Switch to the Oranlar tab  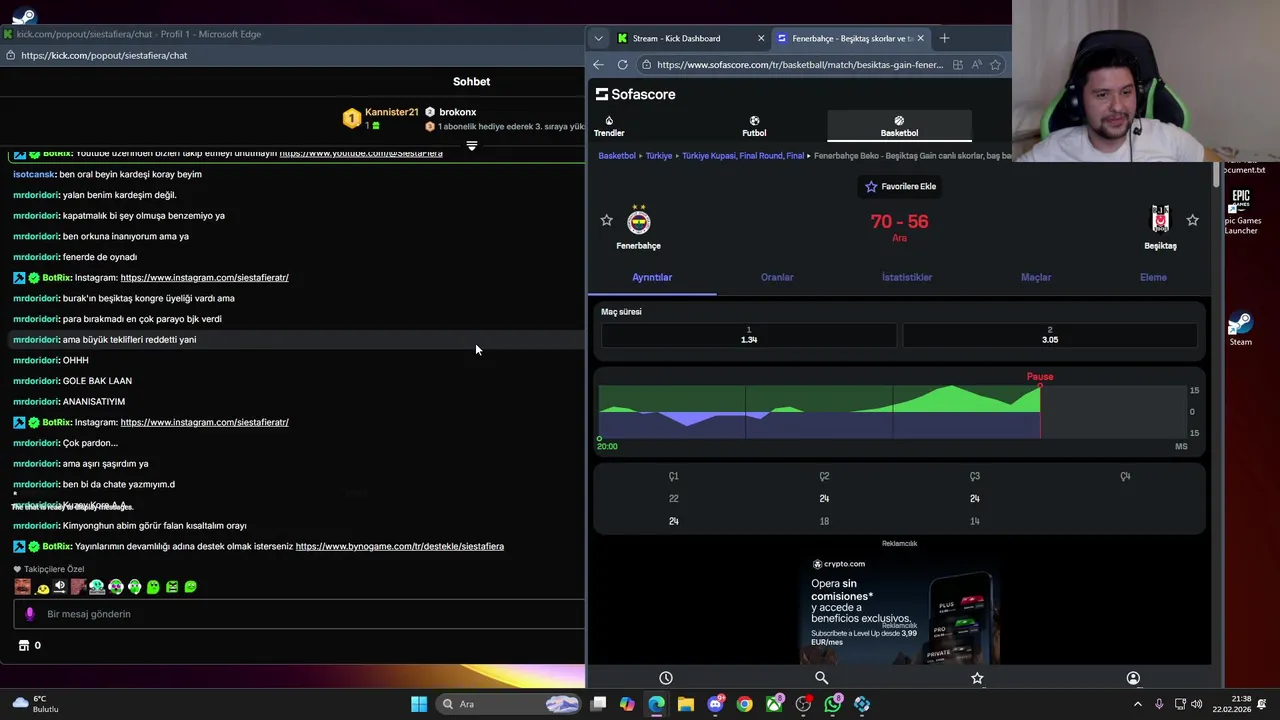point(777,277)
